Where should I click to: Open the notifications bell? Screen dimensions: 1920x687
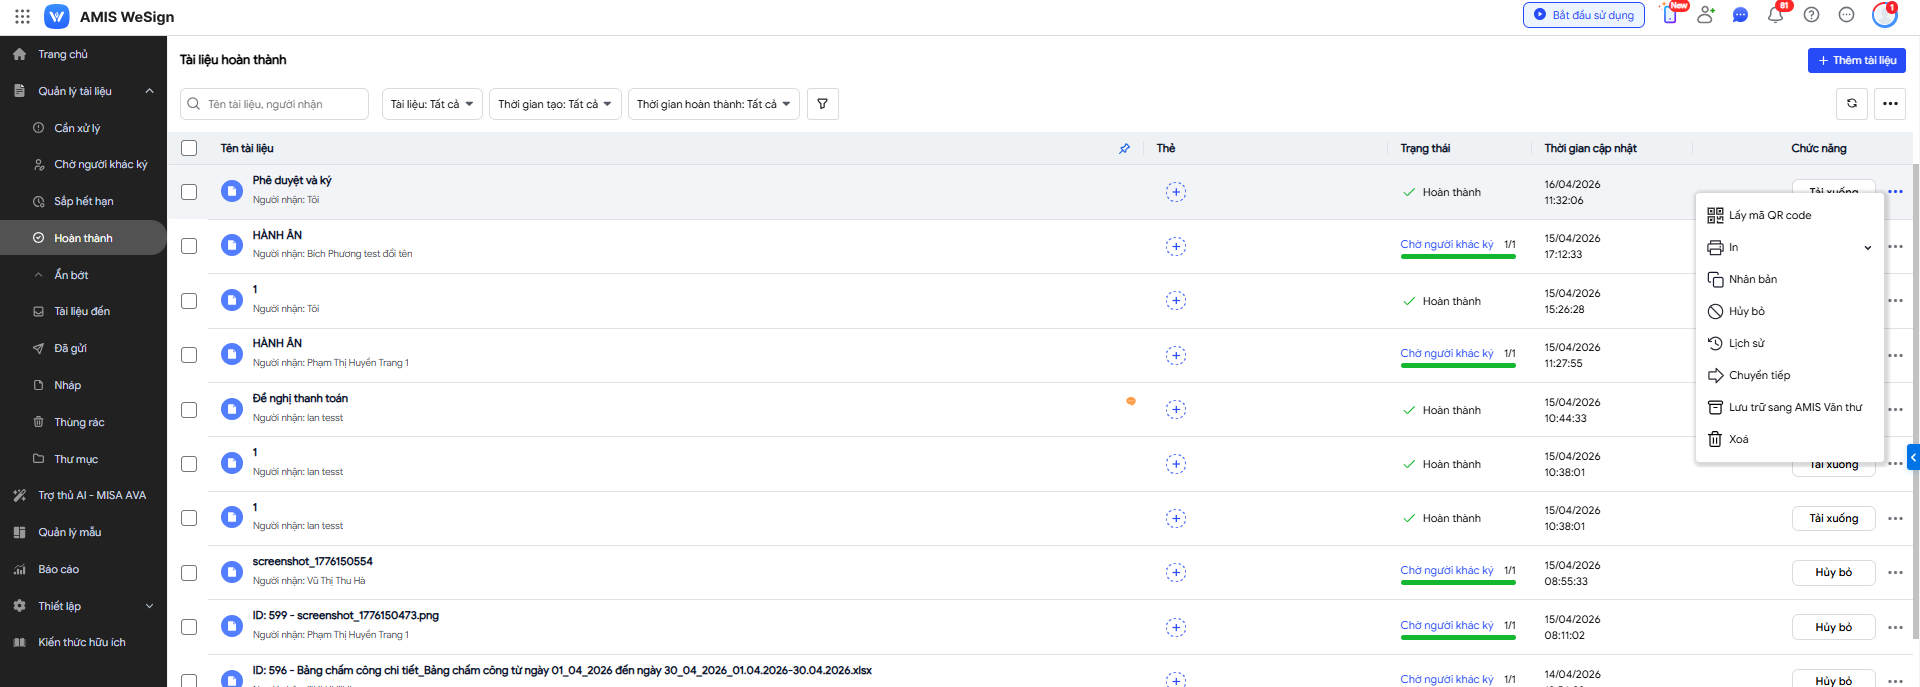(1775, 15)
